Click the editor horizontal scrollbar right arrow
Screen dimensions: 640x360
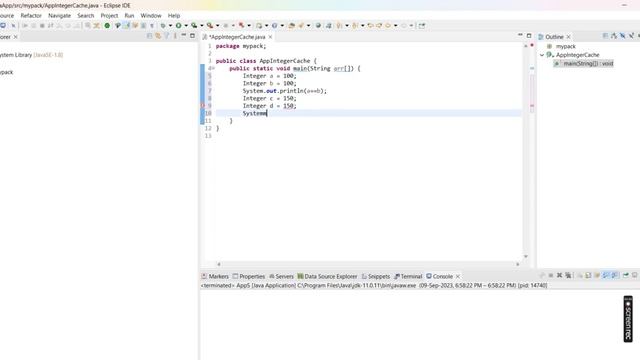pyautogui.click(x=518, y=264)
